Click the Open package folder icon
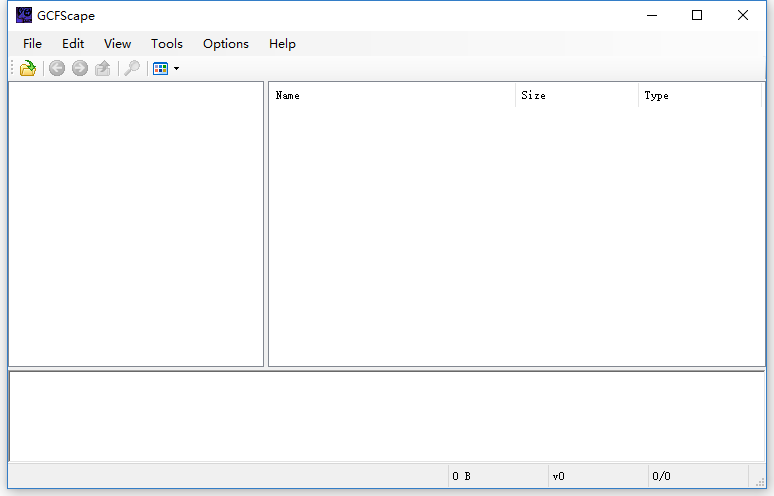 [28, 68]
